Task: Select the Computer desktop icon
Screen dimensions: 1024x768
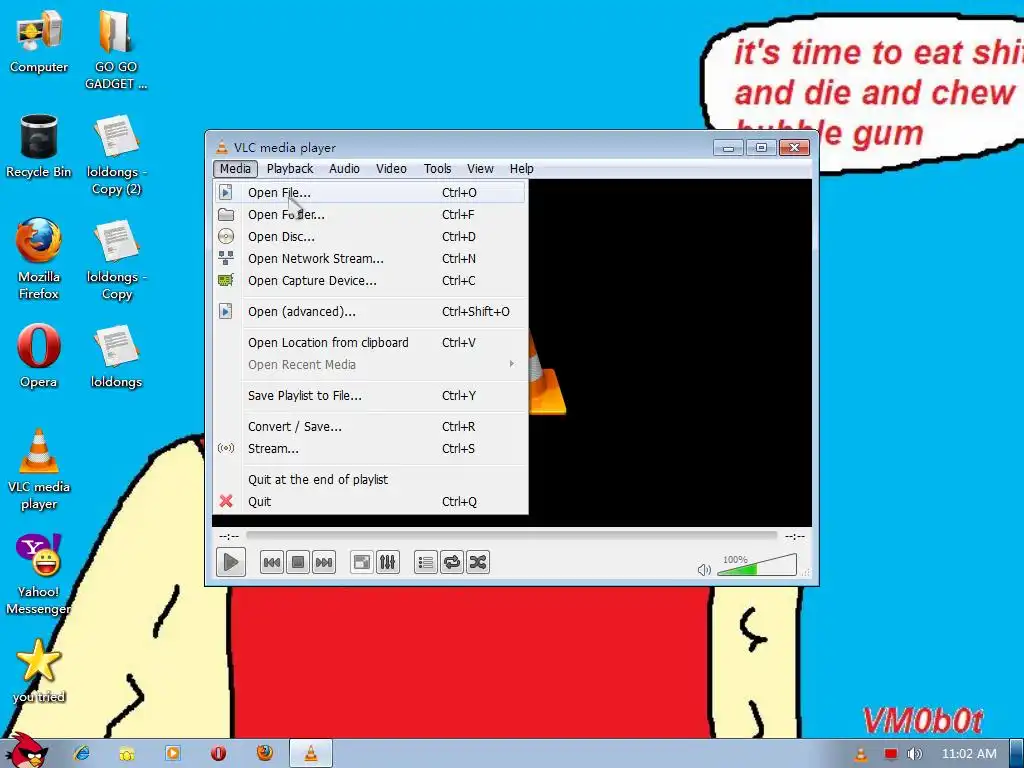Action: click(x=39, y=42)
